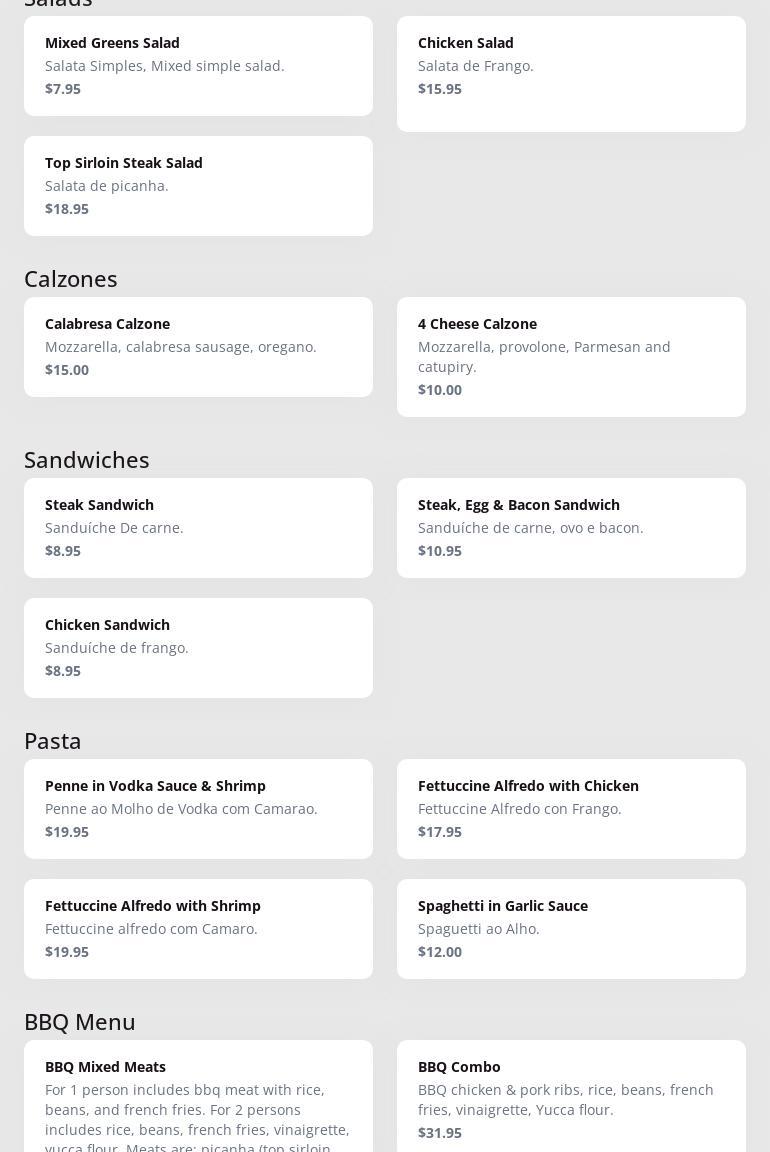Open the BBQ Mixed Meats item
Viewport: 770px width, 1152px height.
tap(198, 1100)
